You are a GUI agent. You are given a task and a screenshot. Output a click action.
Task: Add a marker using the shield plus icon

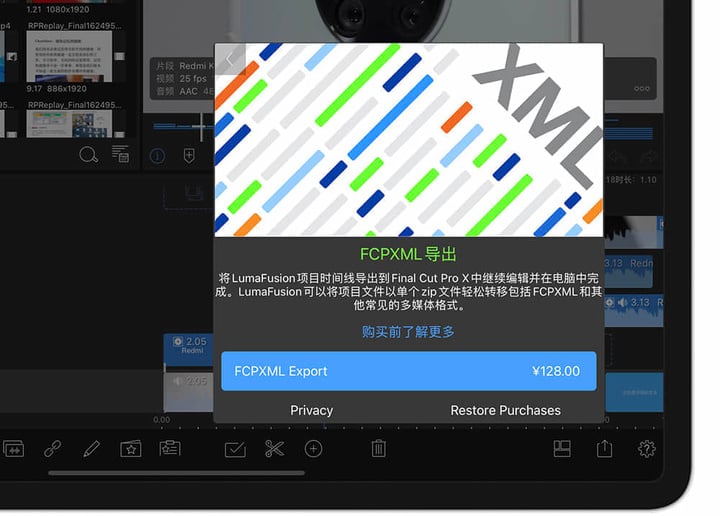[x=189, y=156]
